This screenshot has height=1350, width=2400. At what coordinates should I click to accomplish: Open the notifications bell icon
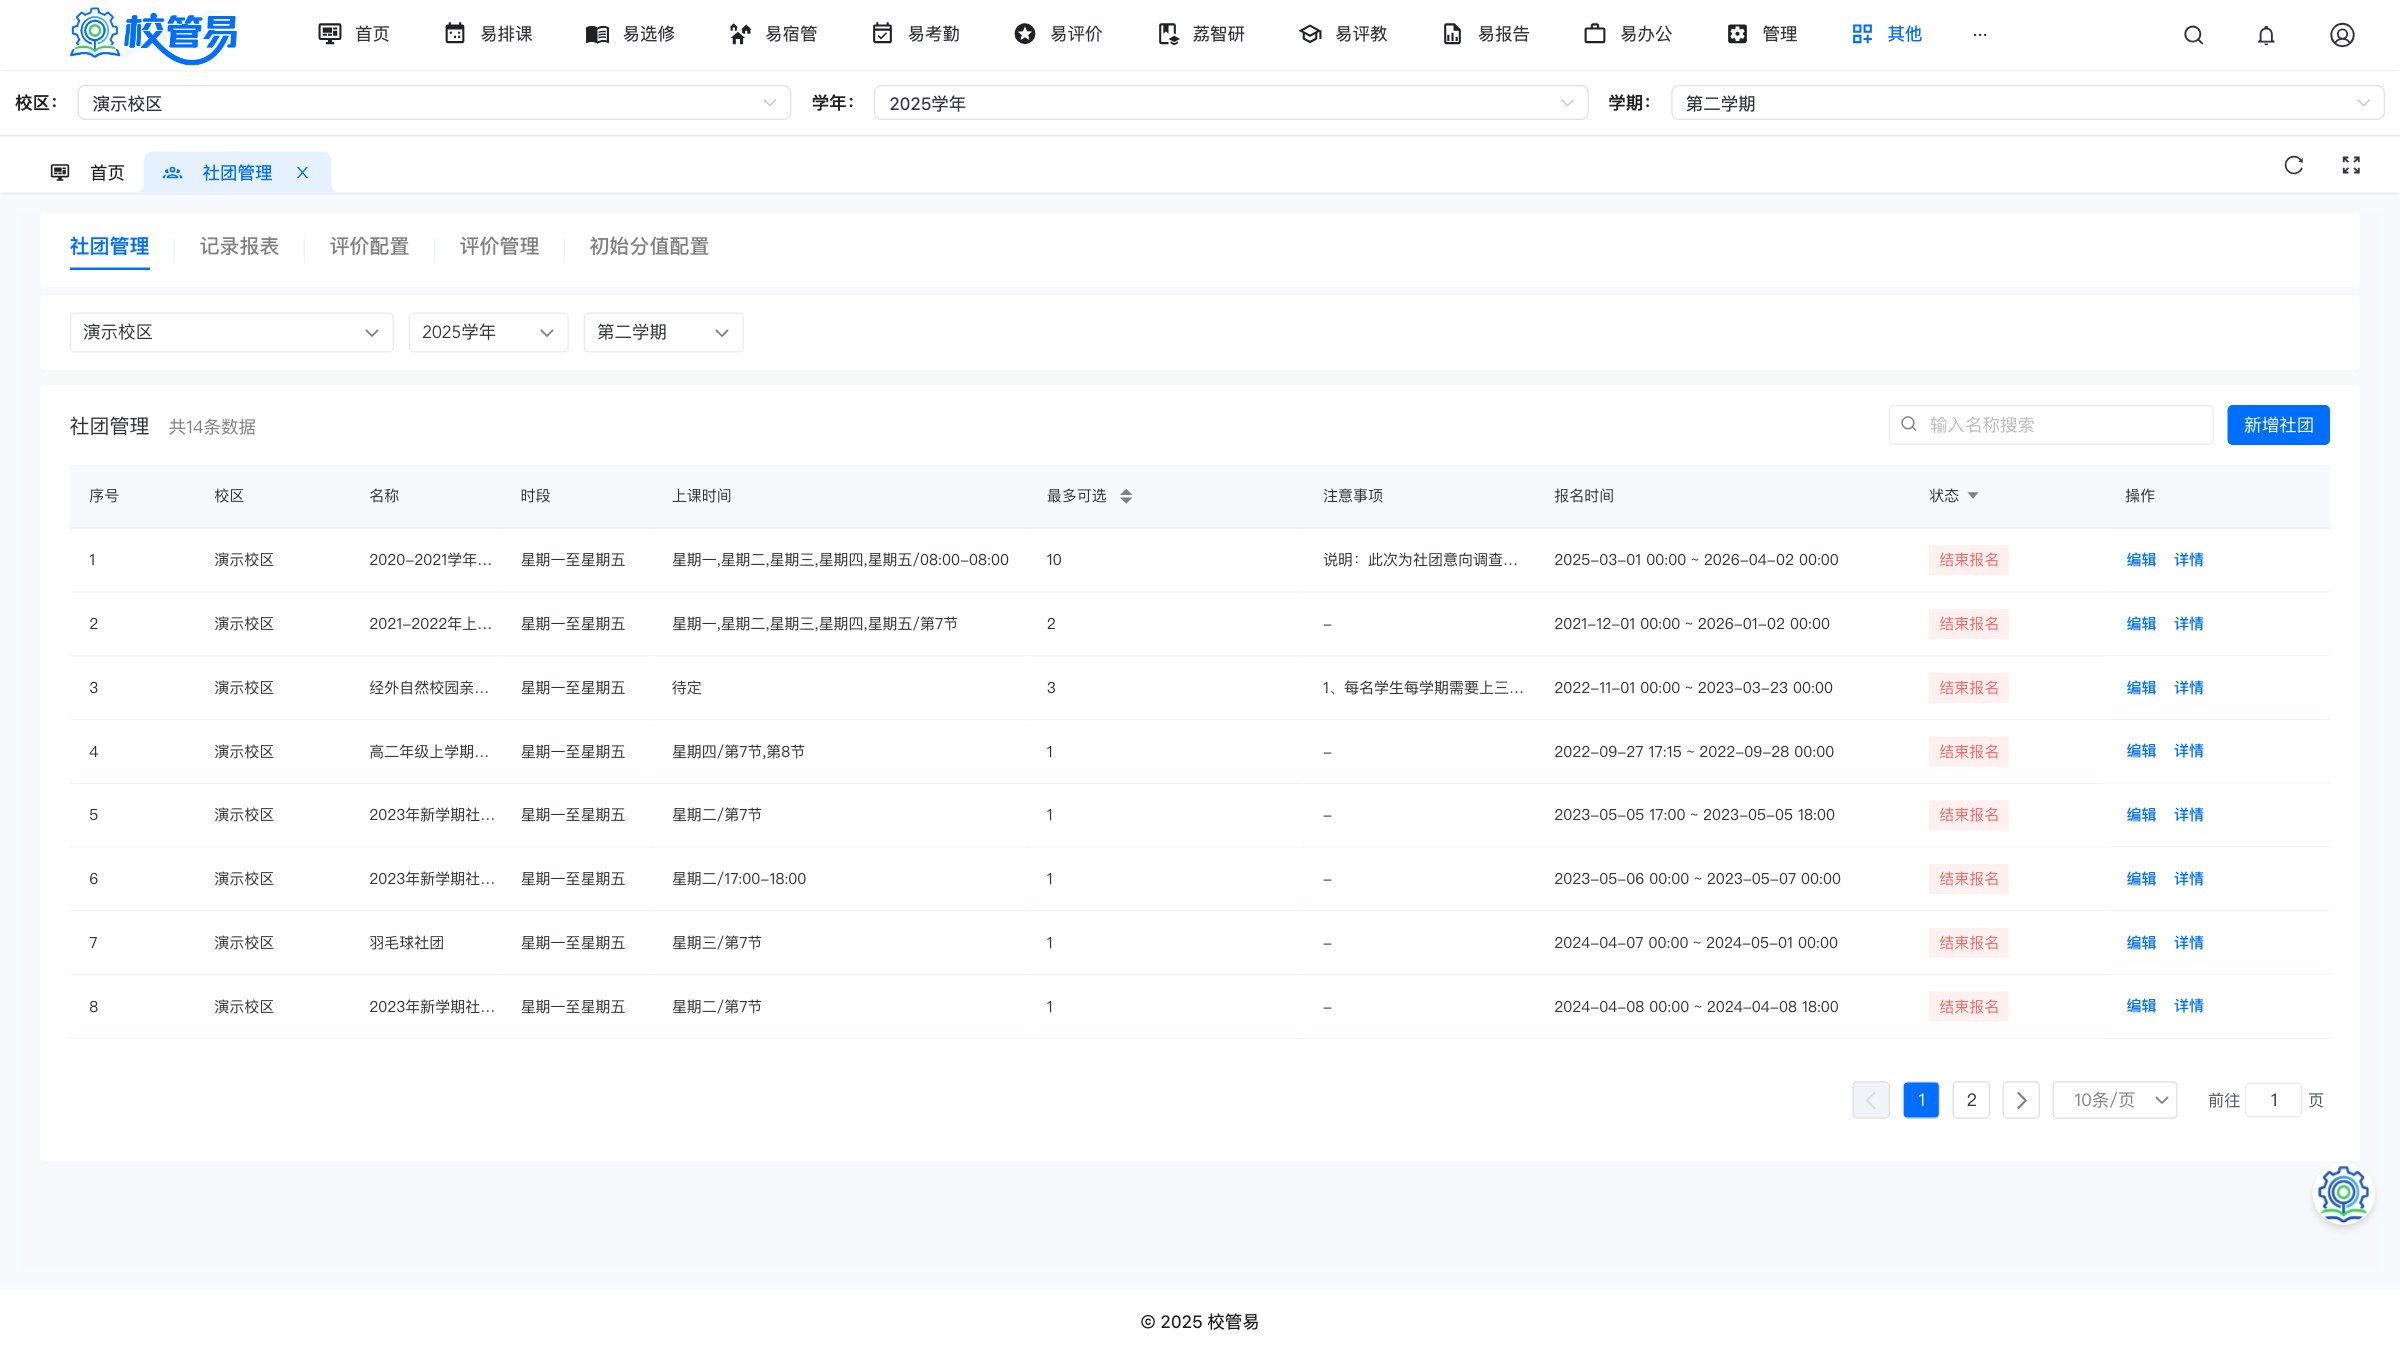point(2266,35)
